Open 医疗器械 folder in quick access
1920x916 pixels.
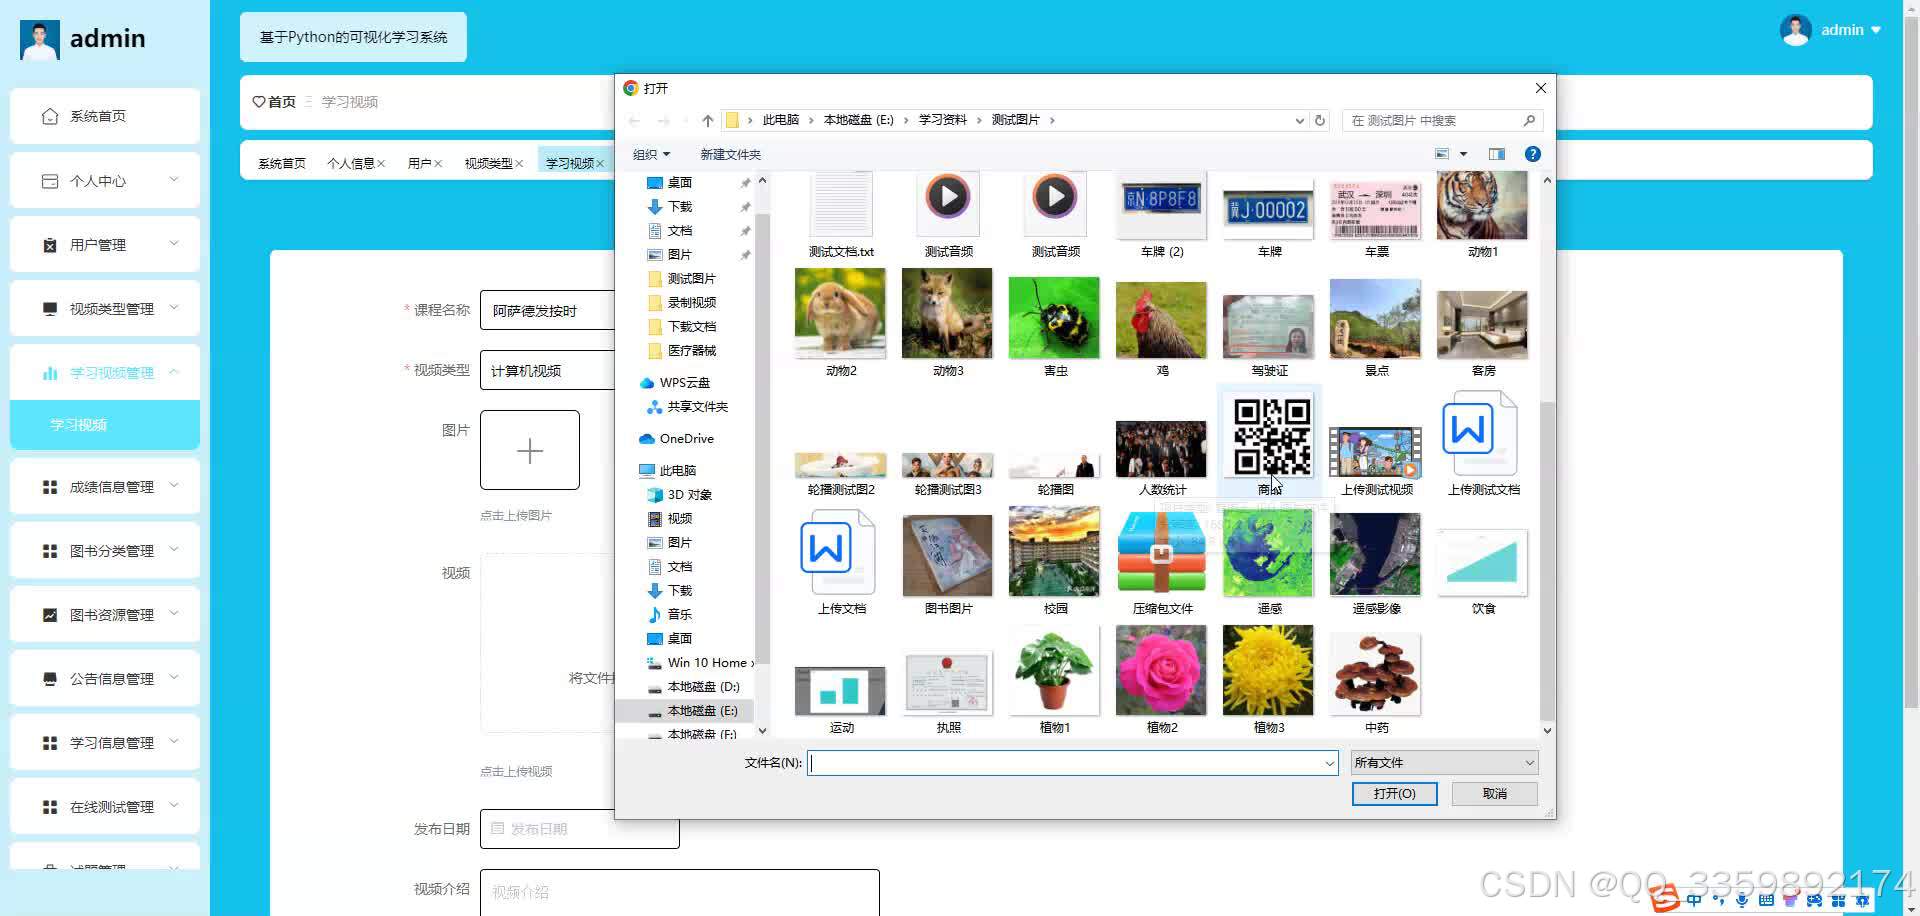click(691, 351)
